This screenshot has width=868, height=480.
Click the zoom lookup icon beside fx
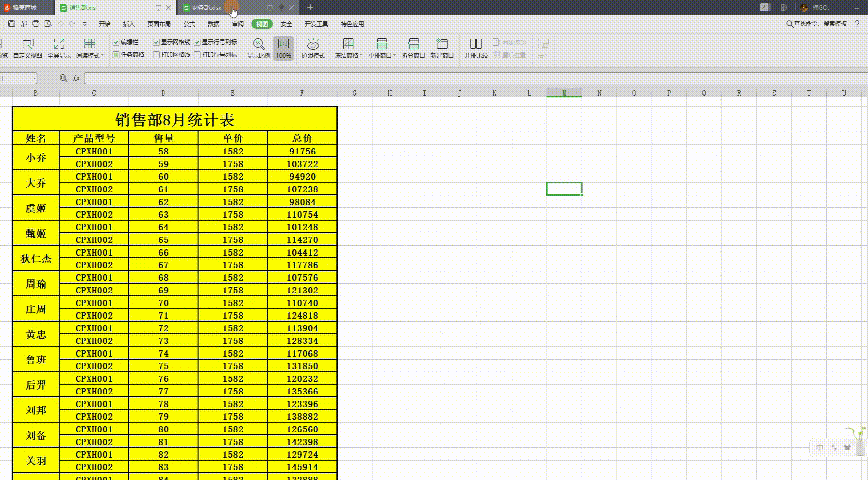click(x=63, y=78)
